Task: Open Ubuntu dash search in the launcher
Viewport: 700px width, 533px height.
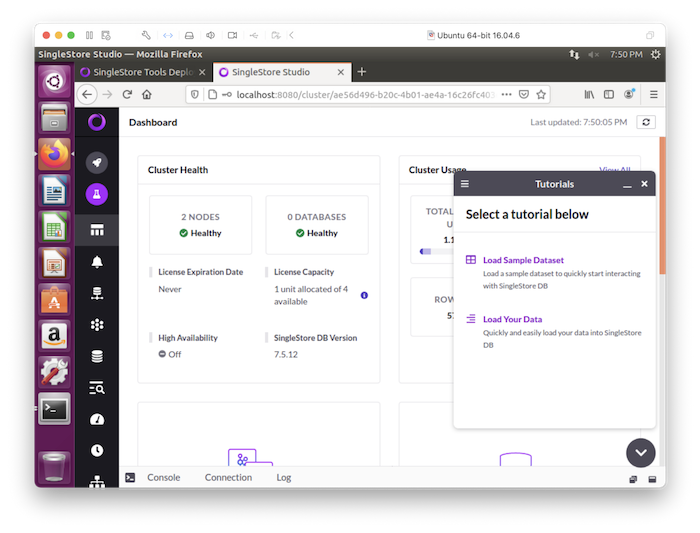Action: coord(54,82)
